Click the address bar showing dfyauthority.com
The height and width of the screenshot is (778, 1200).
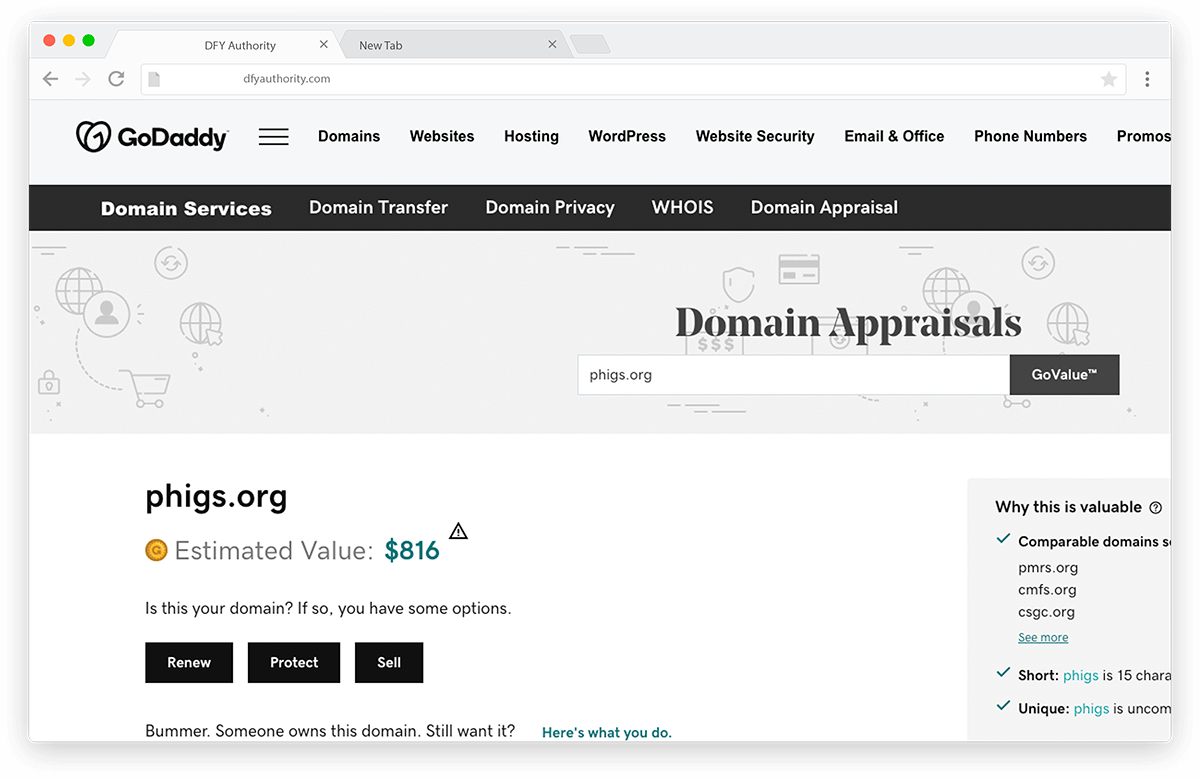tap(633, 79)
